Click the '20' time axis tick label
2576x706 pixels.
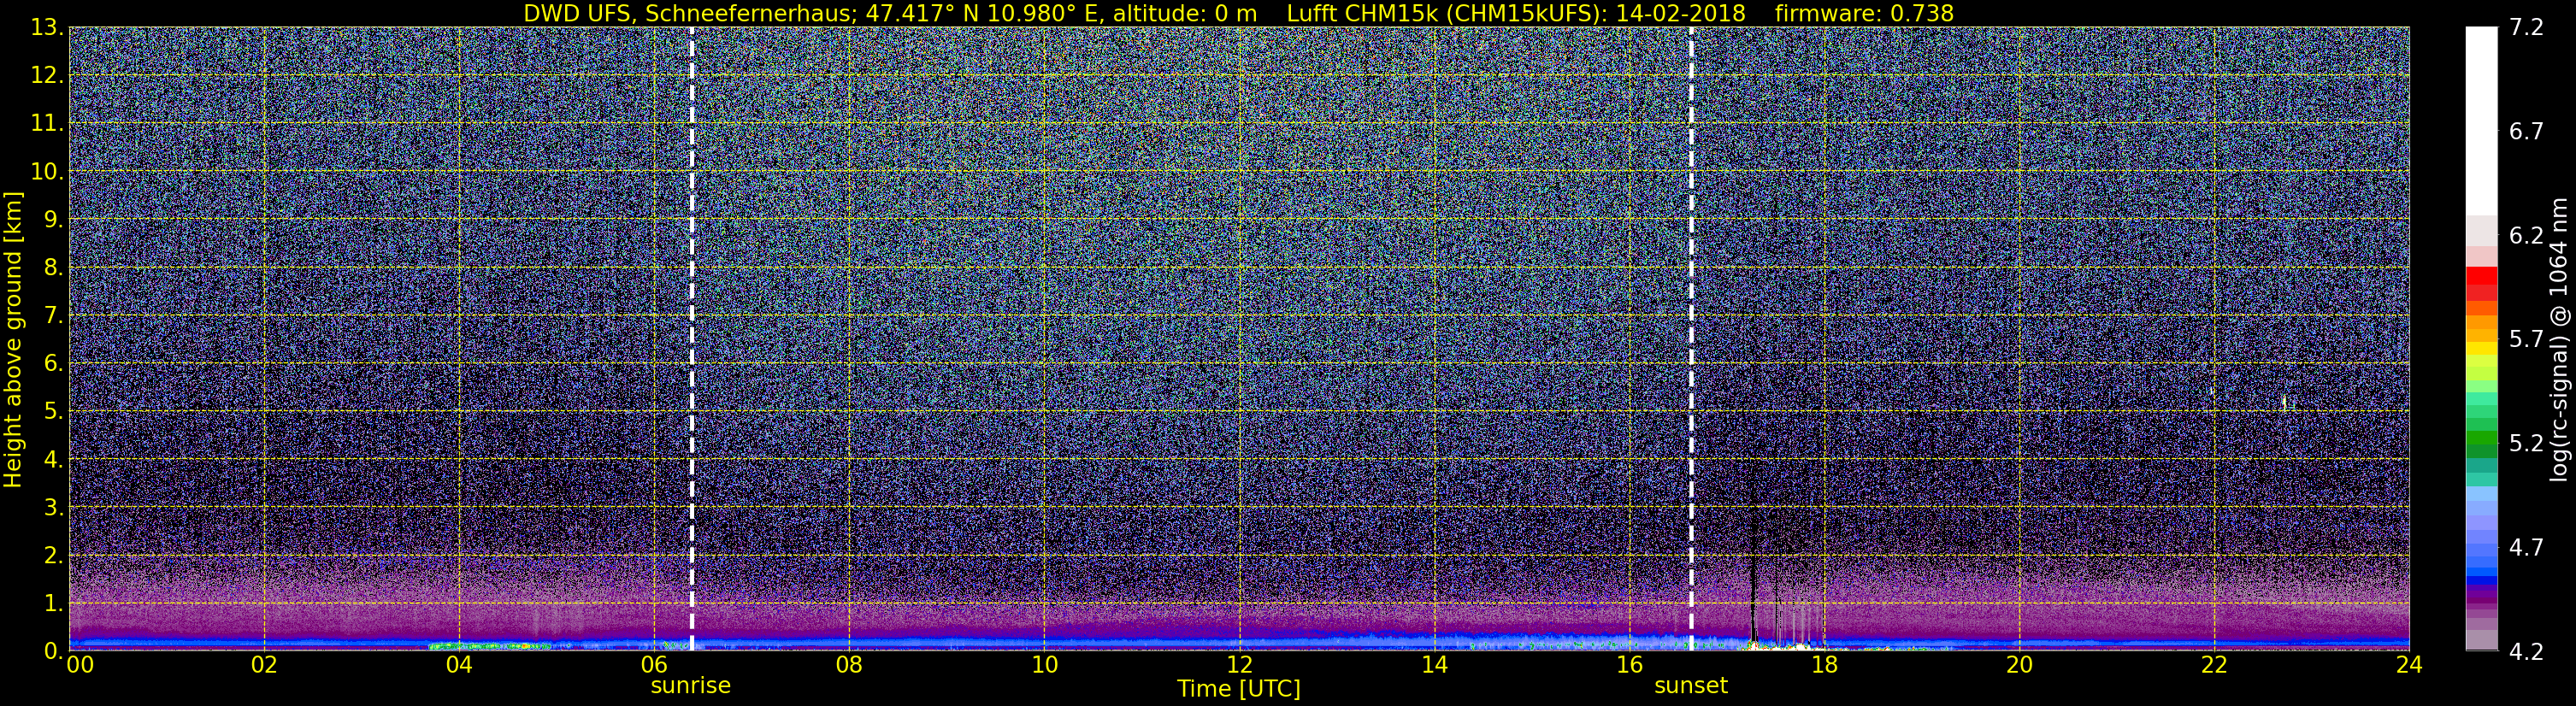click(x=2019, y=665)
